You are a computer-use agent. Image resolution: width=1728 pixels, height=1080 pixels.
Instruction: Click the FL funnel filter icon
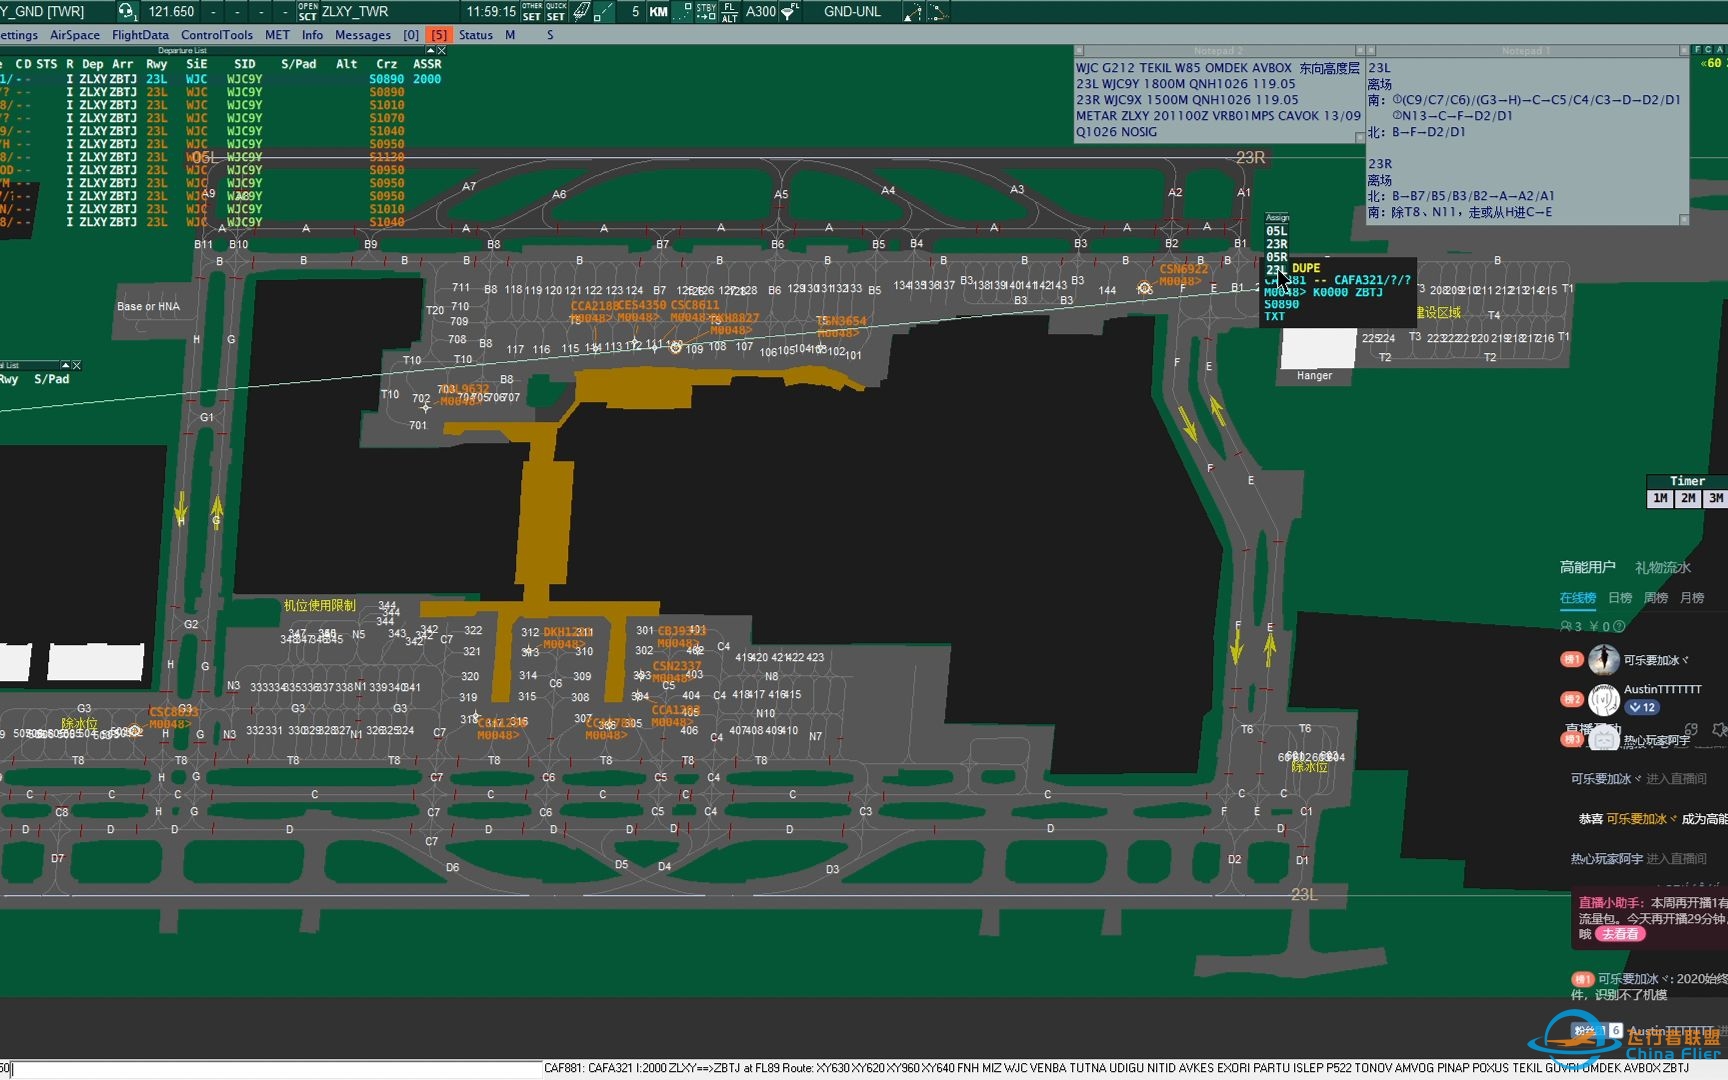pyautogui.click(x=790, y=11)
